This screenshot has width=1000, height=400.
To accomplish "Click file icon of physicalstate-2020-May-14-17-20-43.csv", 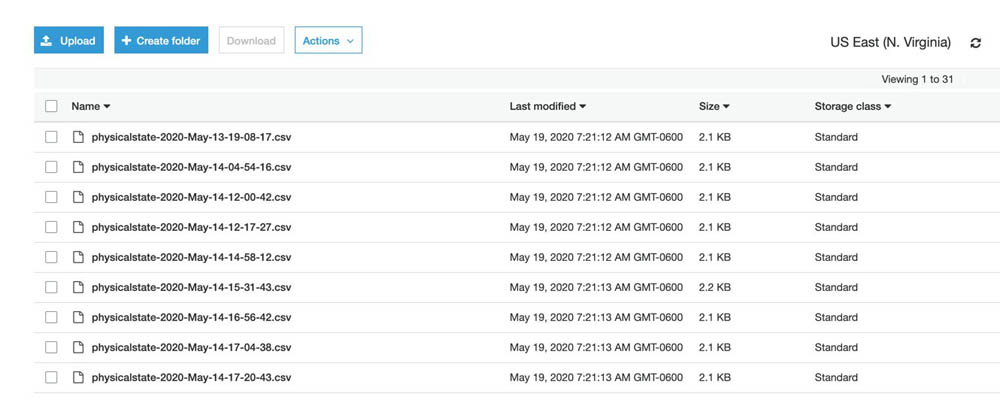I will (78, 377).
